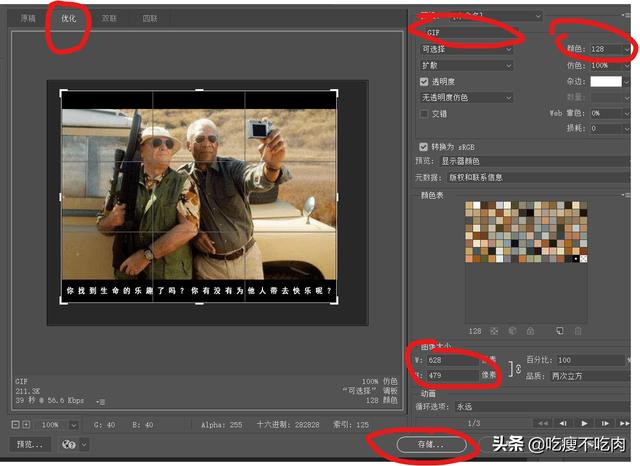Open the preset dropdown at panel top
The image size is (640, 466).
496,16
